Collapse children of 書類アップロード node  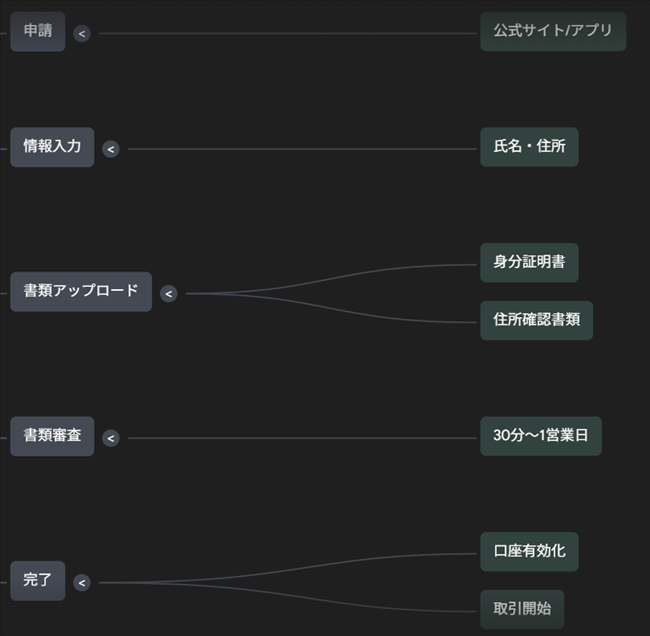pos(168,293)
